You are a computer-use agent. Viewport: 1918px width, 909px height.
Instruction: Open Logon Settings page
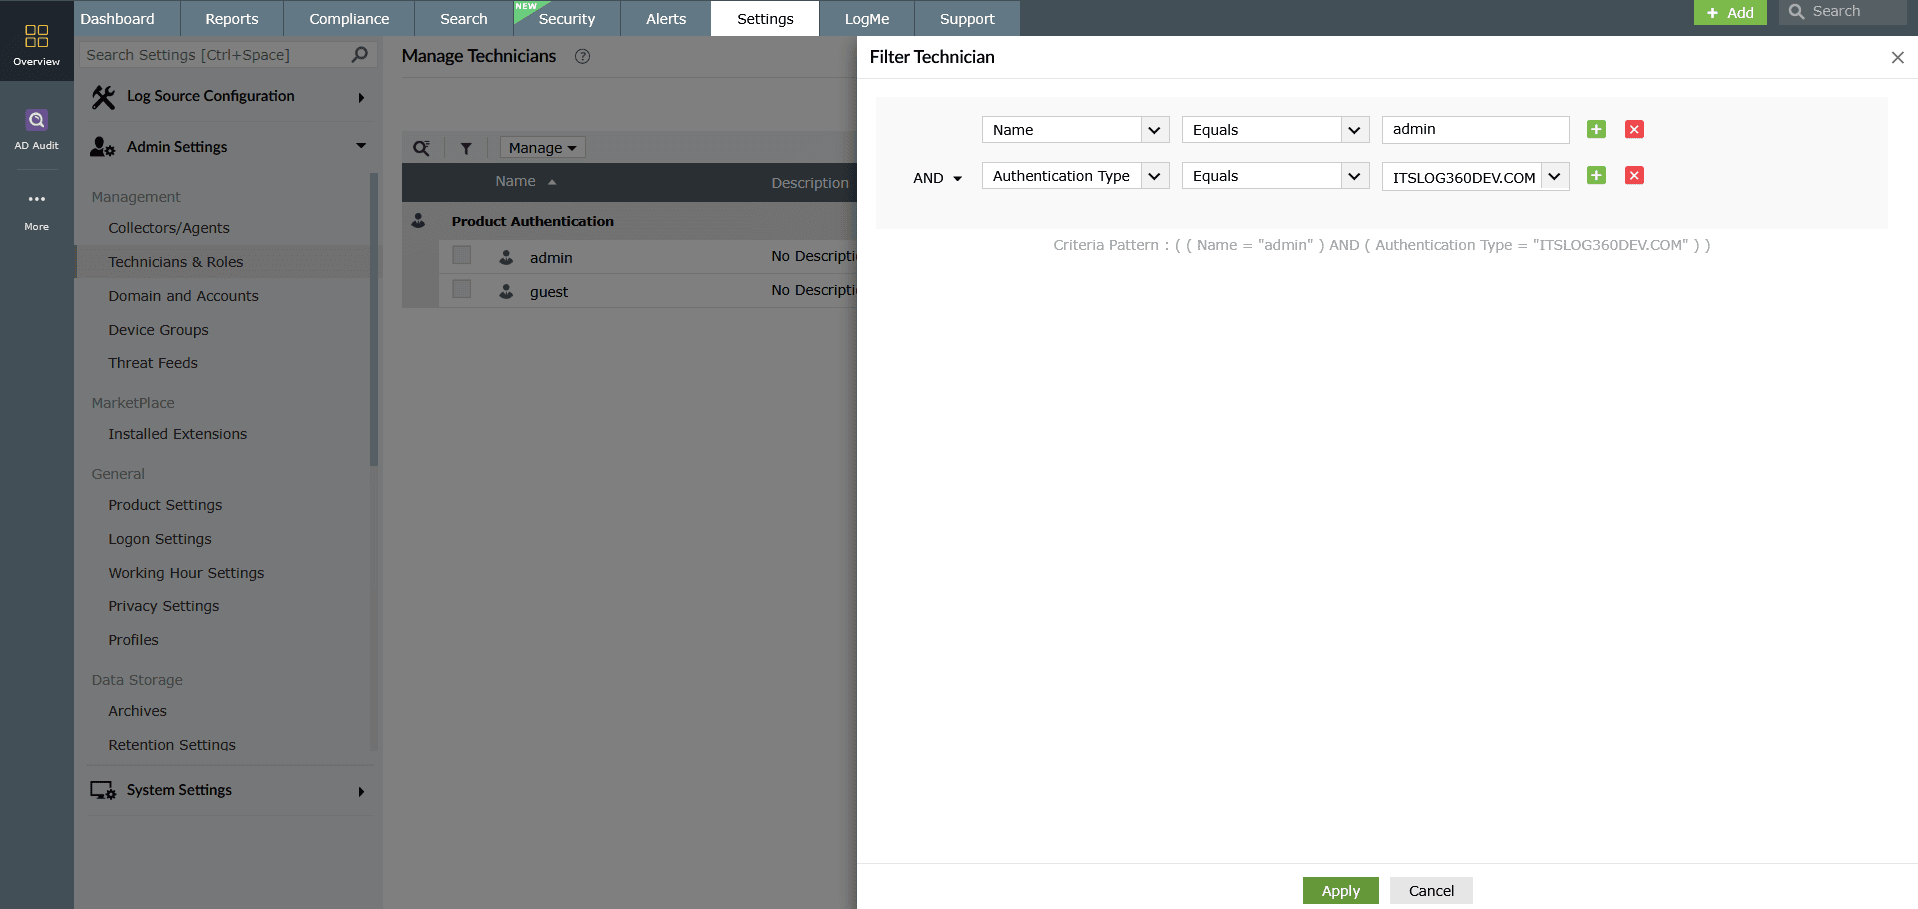pyautogui.click(x=160, y=539)
